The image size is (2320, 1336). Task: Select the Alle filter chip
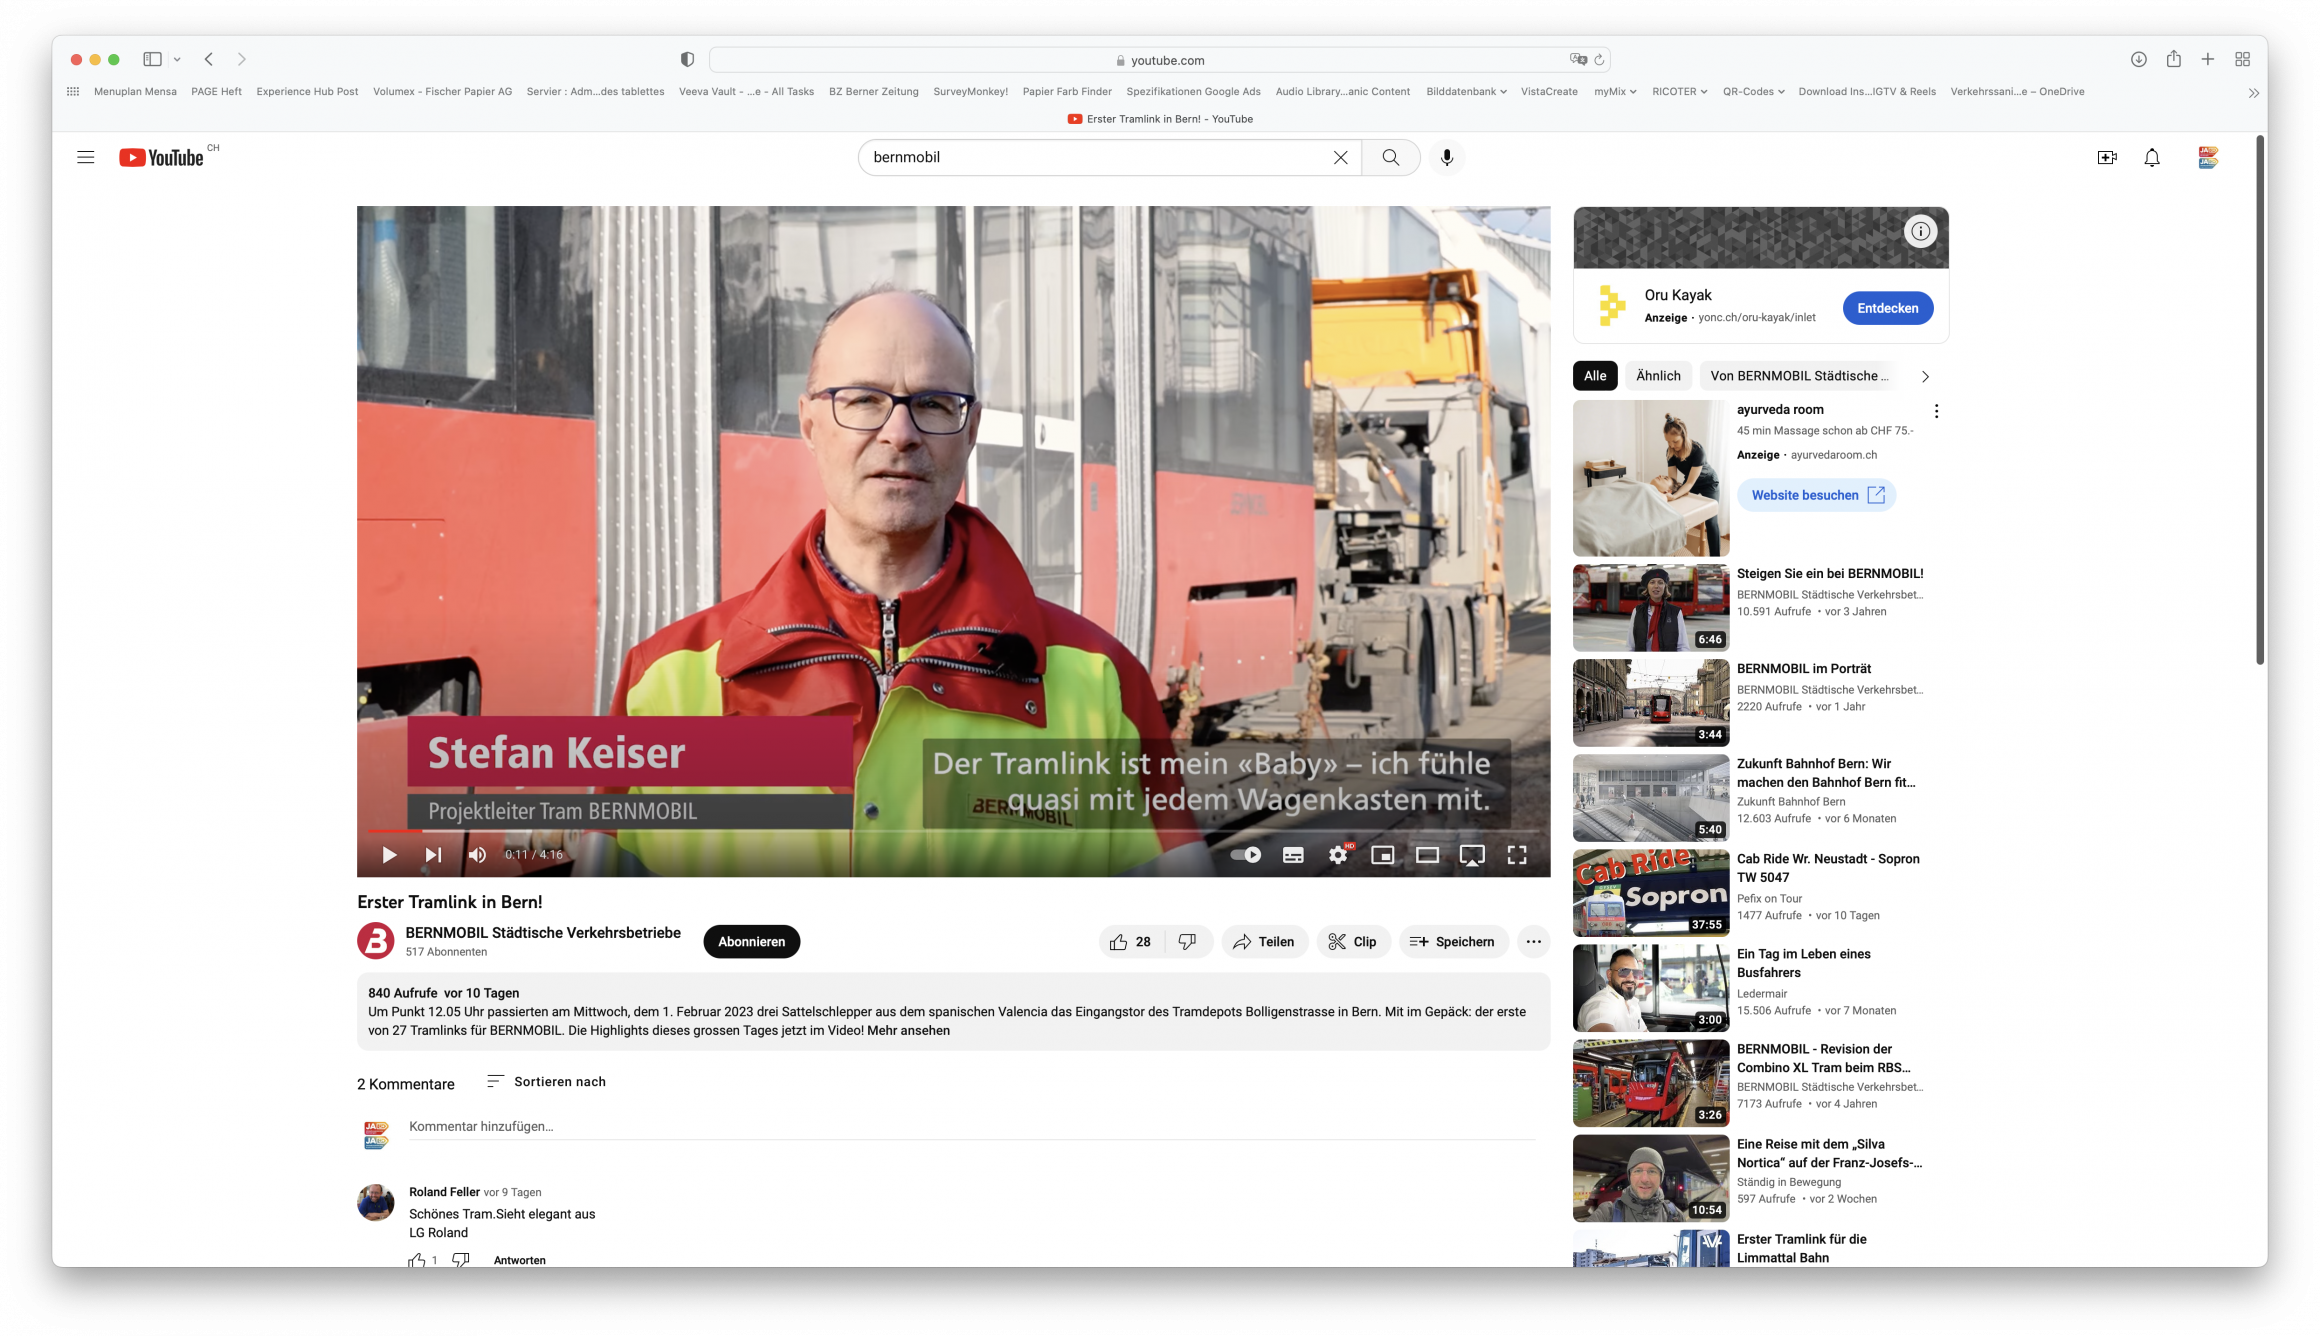pos(1595,376)
